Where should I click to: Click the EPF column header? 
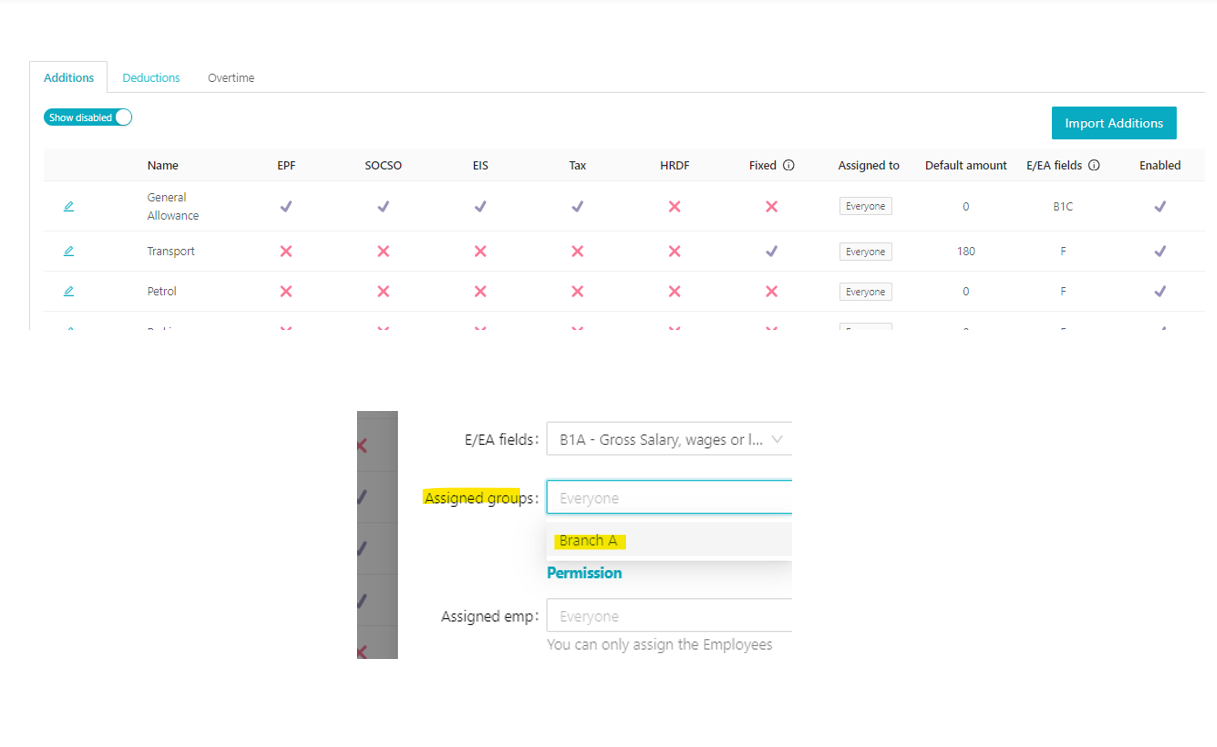click(286, 166)
